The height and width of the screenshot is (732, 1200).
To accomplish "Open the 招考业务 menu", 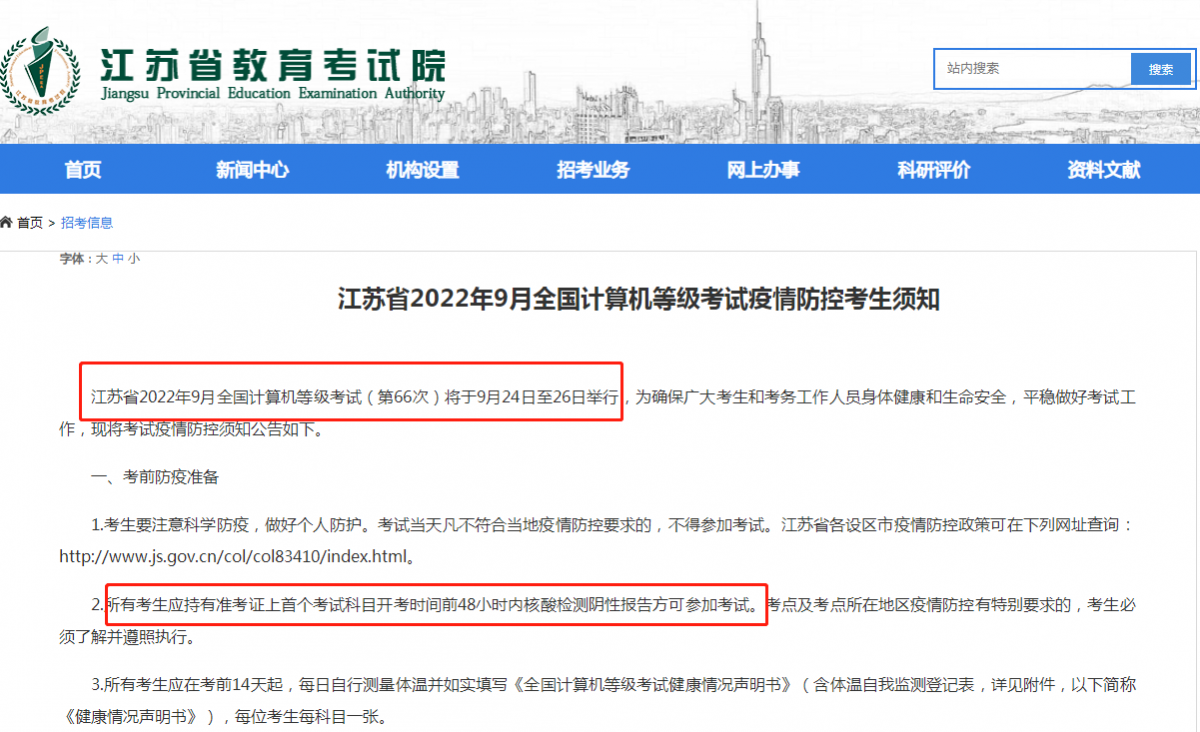I will click(x=593, y=170).
